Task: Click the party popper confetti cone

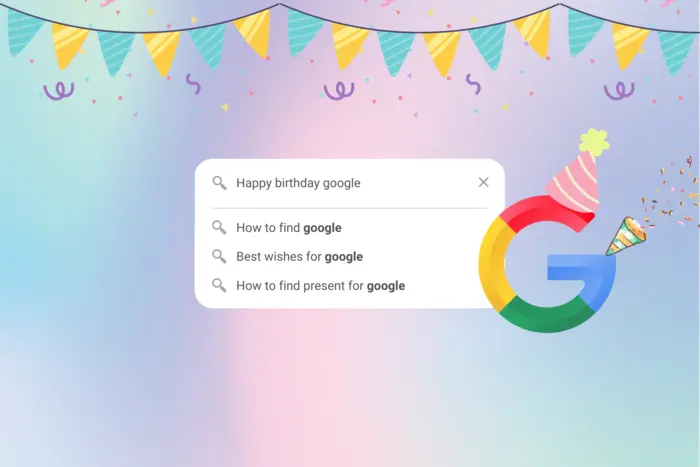Action: (626, 236)
